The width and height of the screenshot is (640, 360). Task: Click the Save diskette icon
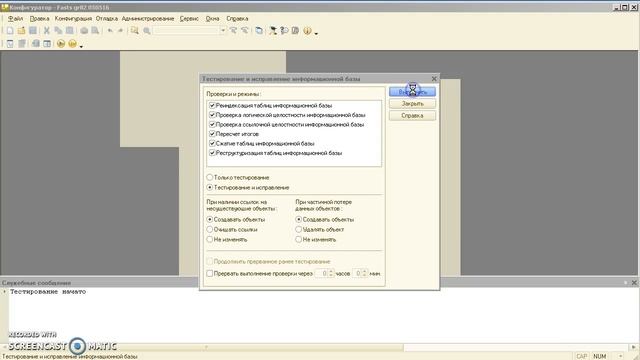click(33, 31)
